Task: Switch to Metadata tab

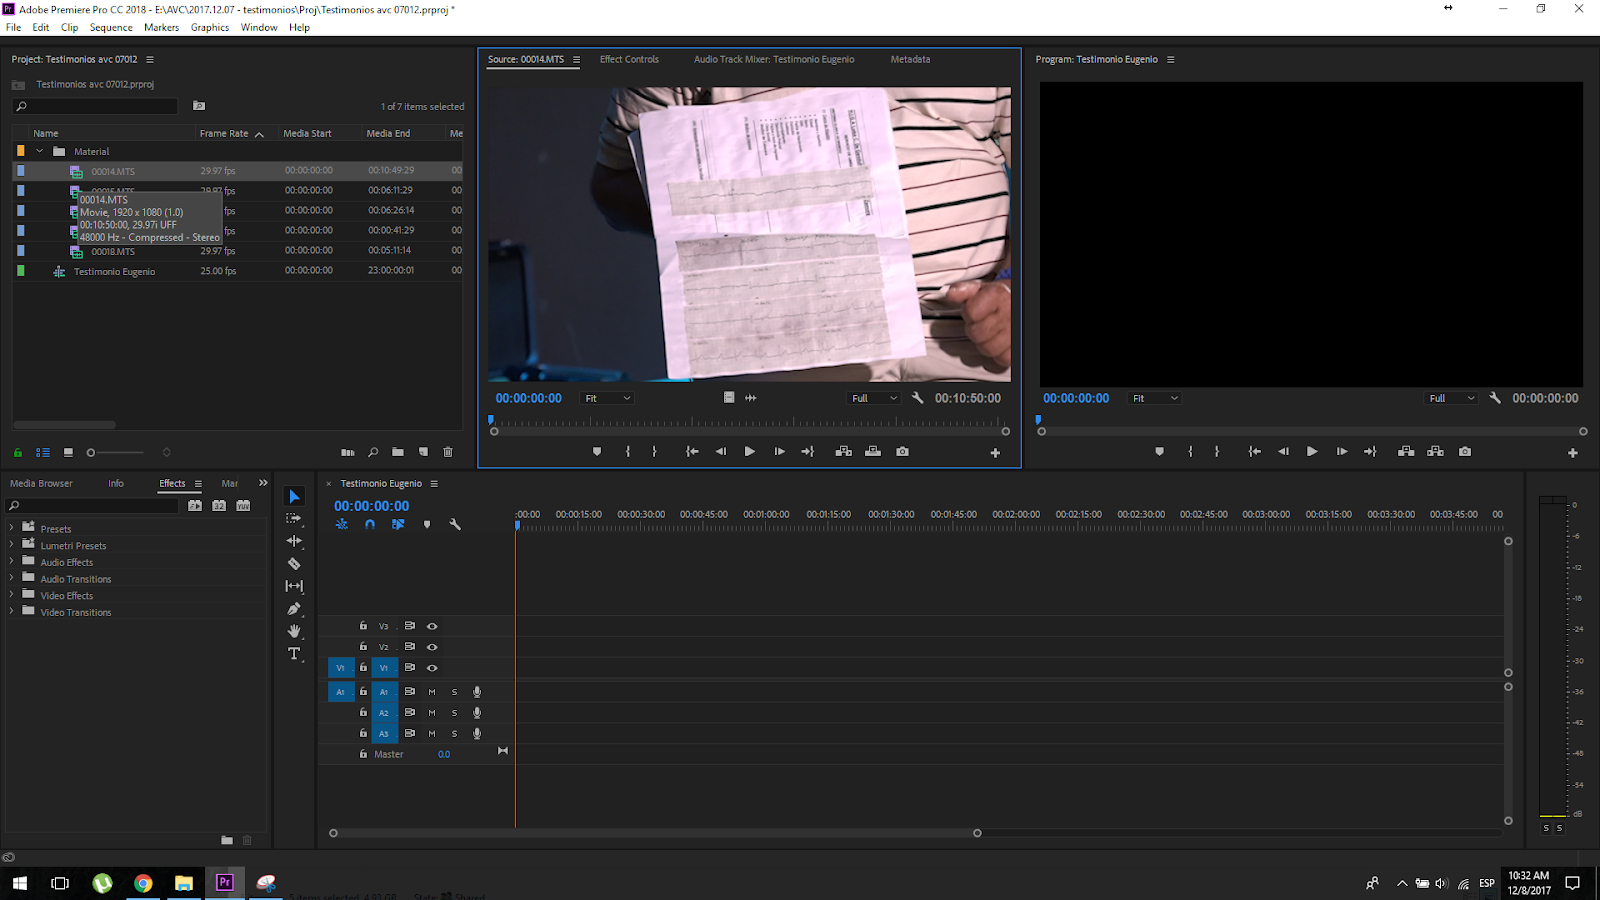Action: [910, 59]
